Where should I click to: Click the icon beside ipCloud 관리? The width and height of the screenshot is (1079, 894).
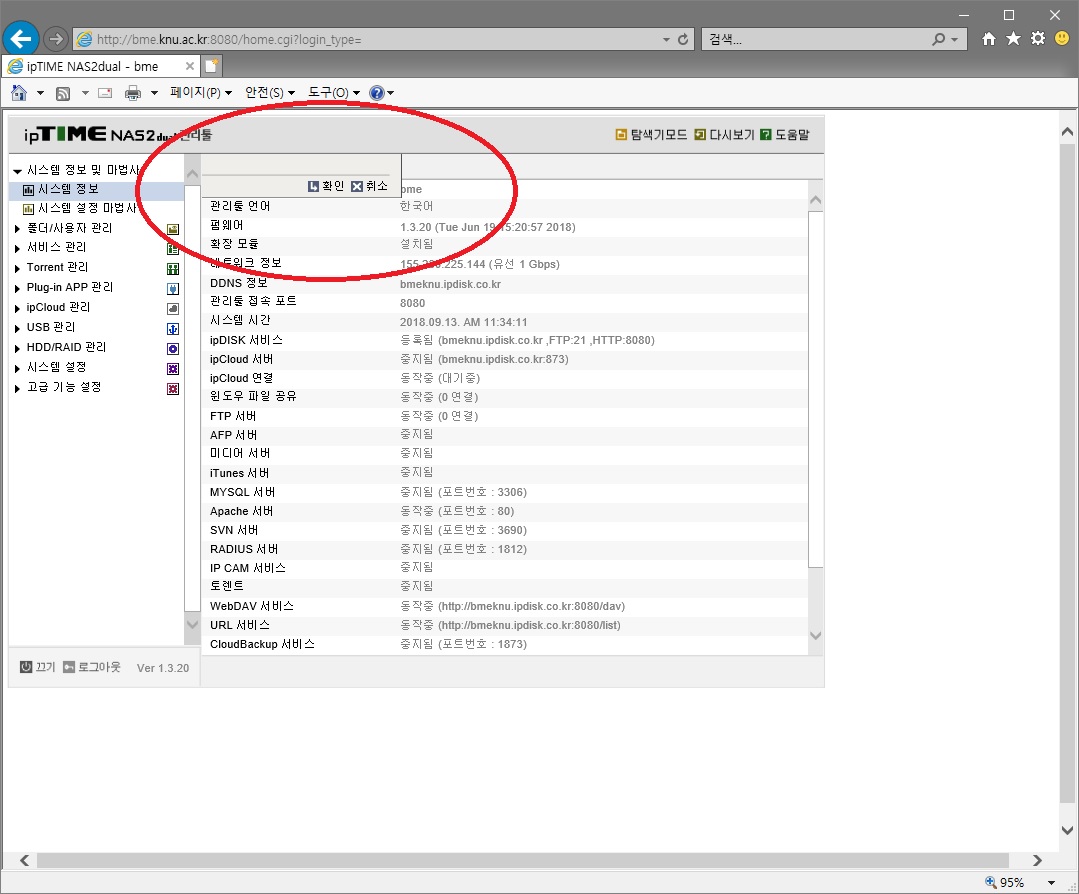173,309
